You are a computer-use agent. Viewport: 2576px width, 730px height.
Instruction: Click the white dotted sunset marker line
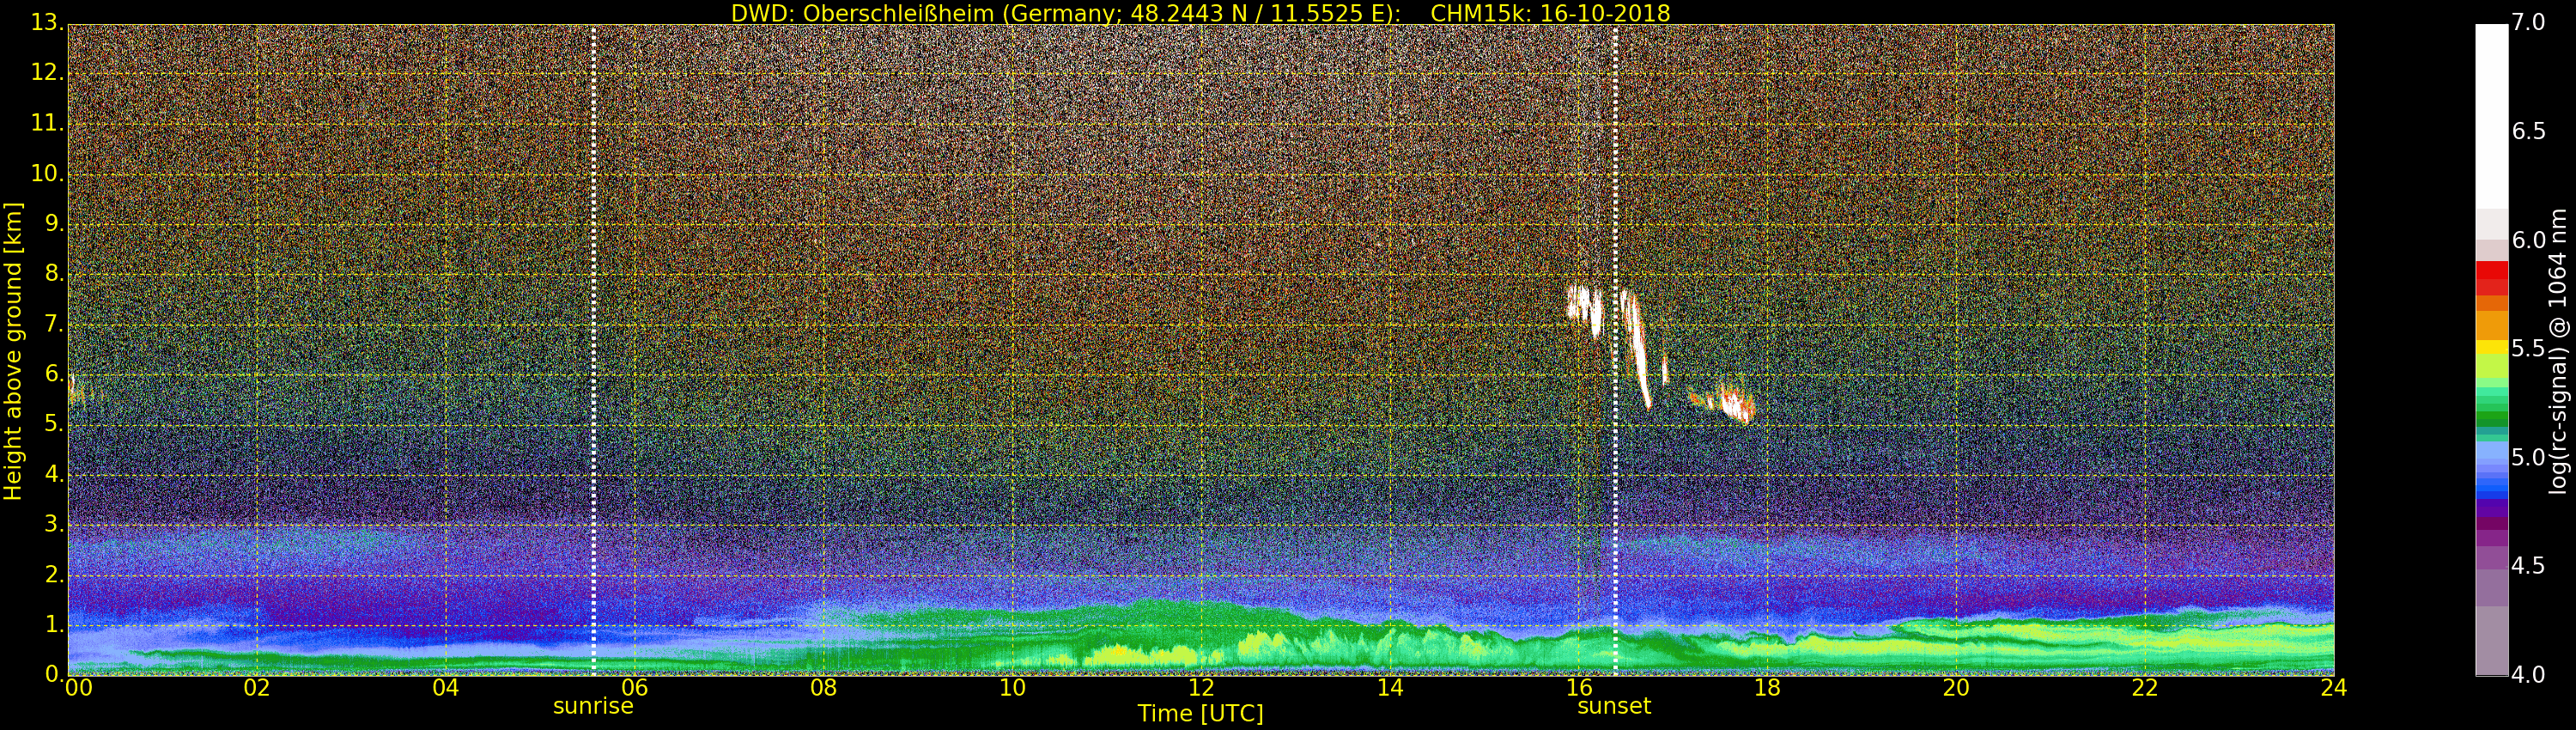1615,350
